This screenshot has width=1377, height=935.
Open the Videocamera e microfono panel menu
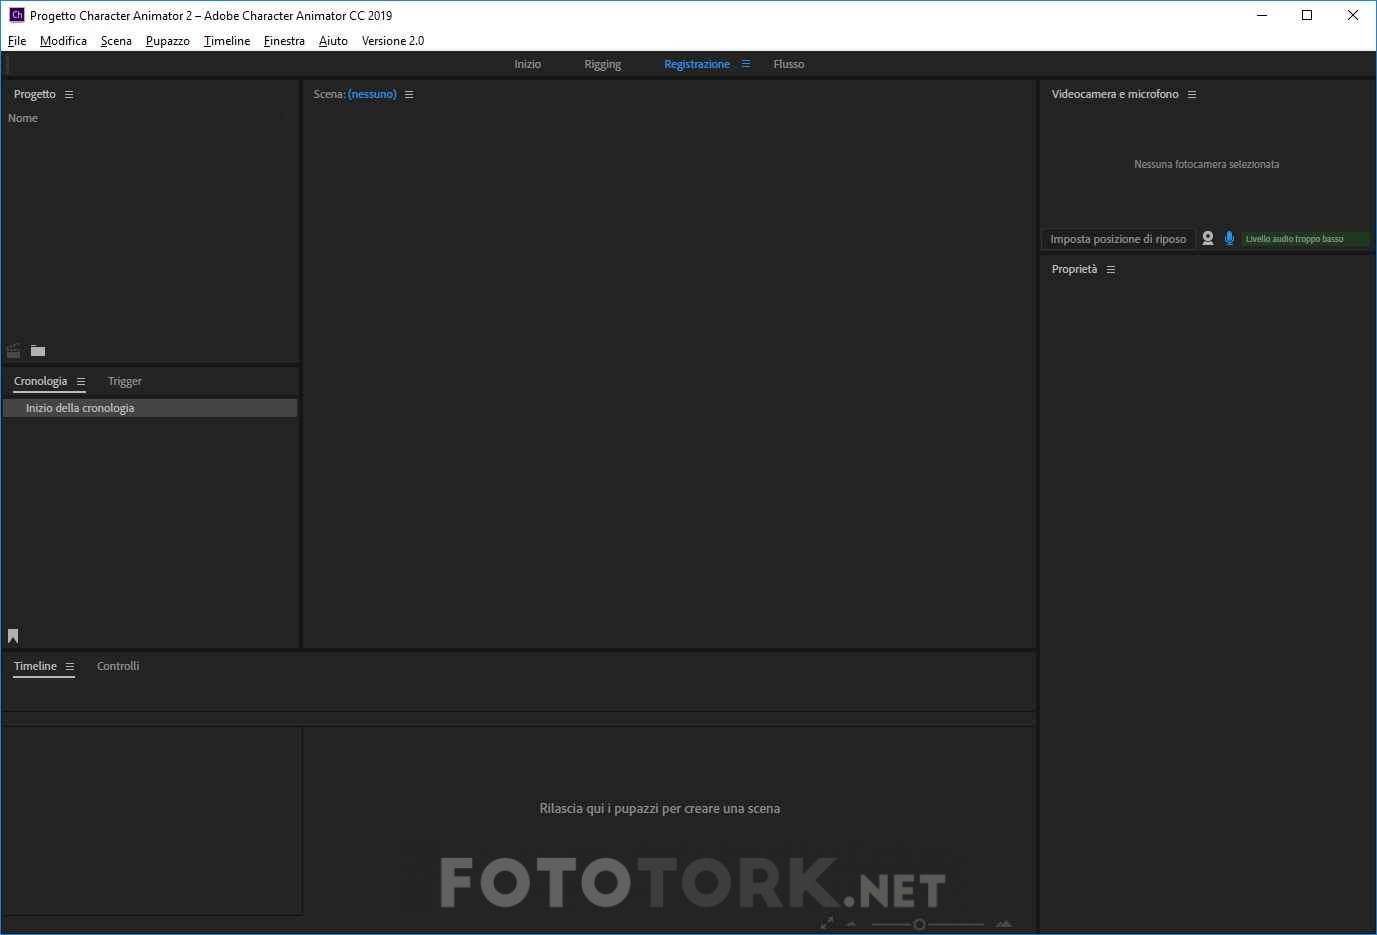[x=1192, y=95]
